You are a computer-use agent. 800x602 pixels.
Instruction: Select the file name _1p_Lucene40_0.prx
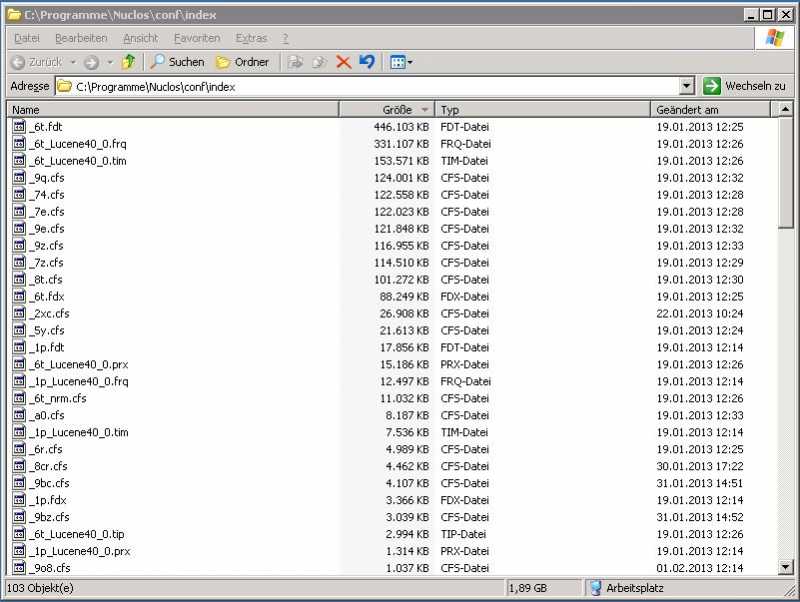click(80, 551)
